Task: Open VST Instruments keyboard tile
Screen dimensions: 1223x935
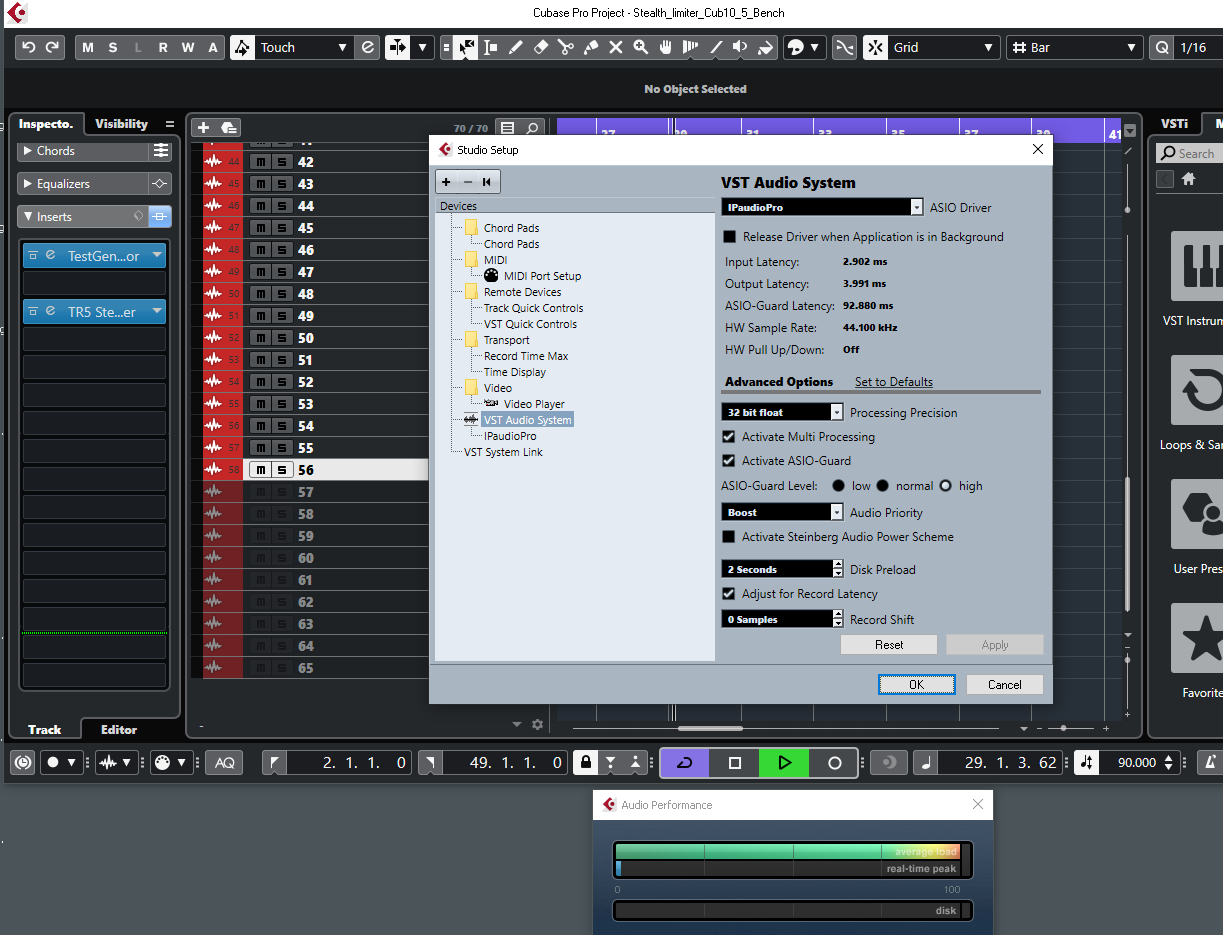Action: click(1197, 268)
